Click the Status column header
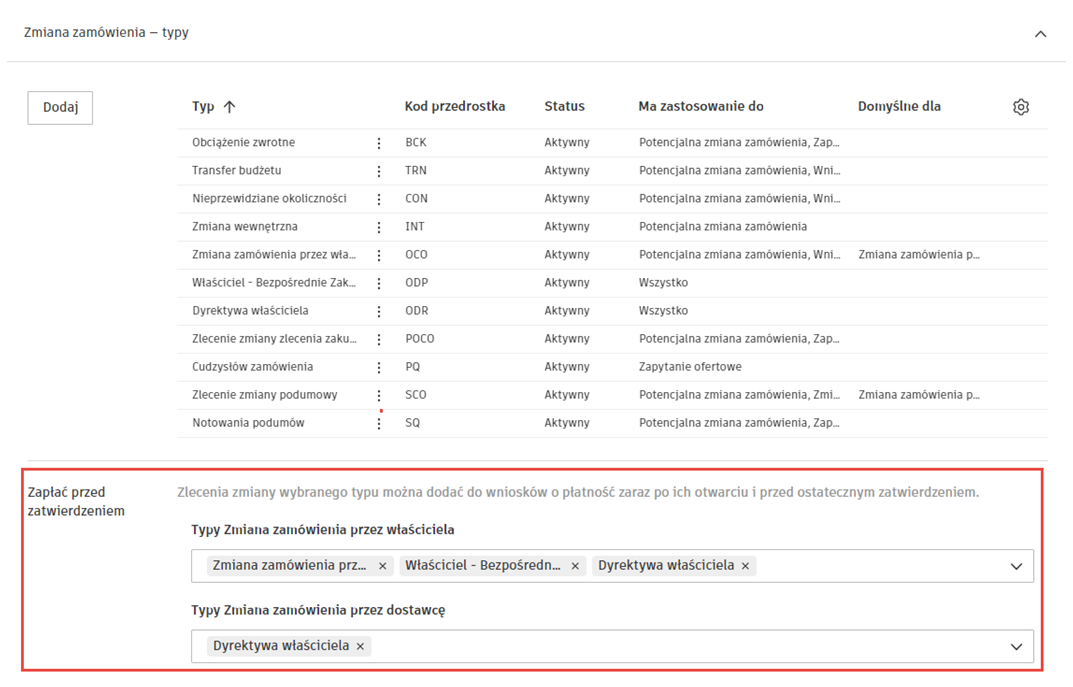The width and height of the screenshot is (1073, 687). [x=565, y=106]
